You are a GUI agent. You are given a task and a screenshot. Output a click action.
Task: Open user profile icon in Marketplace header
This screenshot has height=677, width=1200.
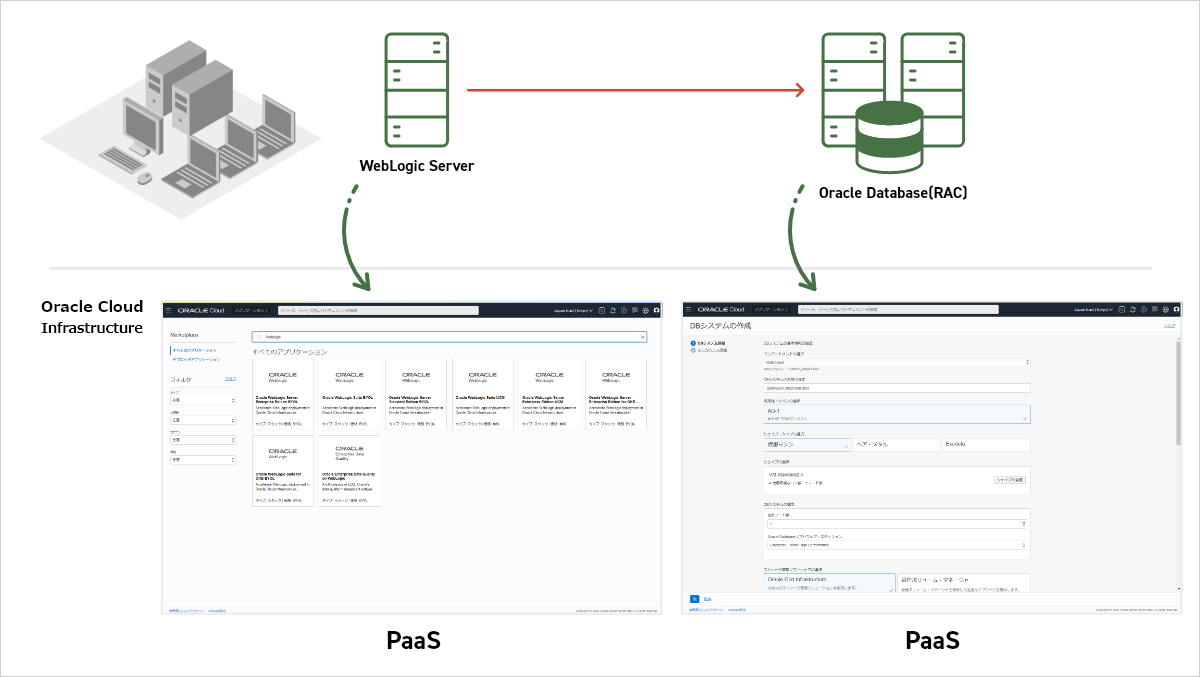657,310
